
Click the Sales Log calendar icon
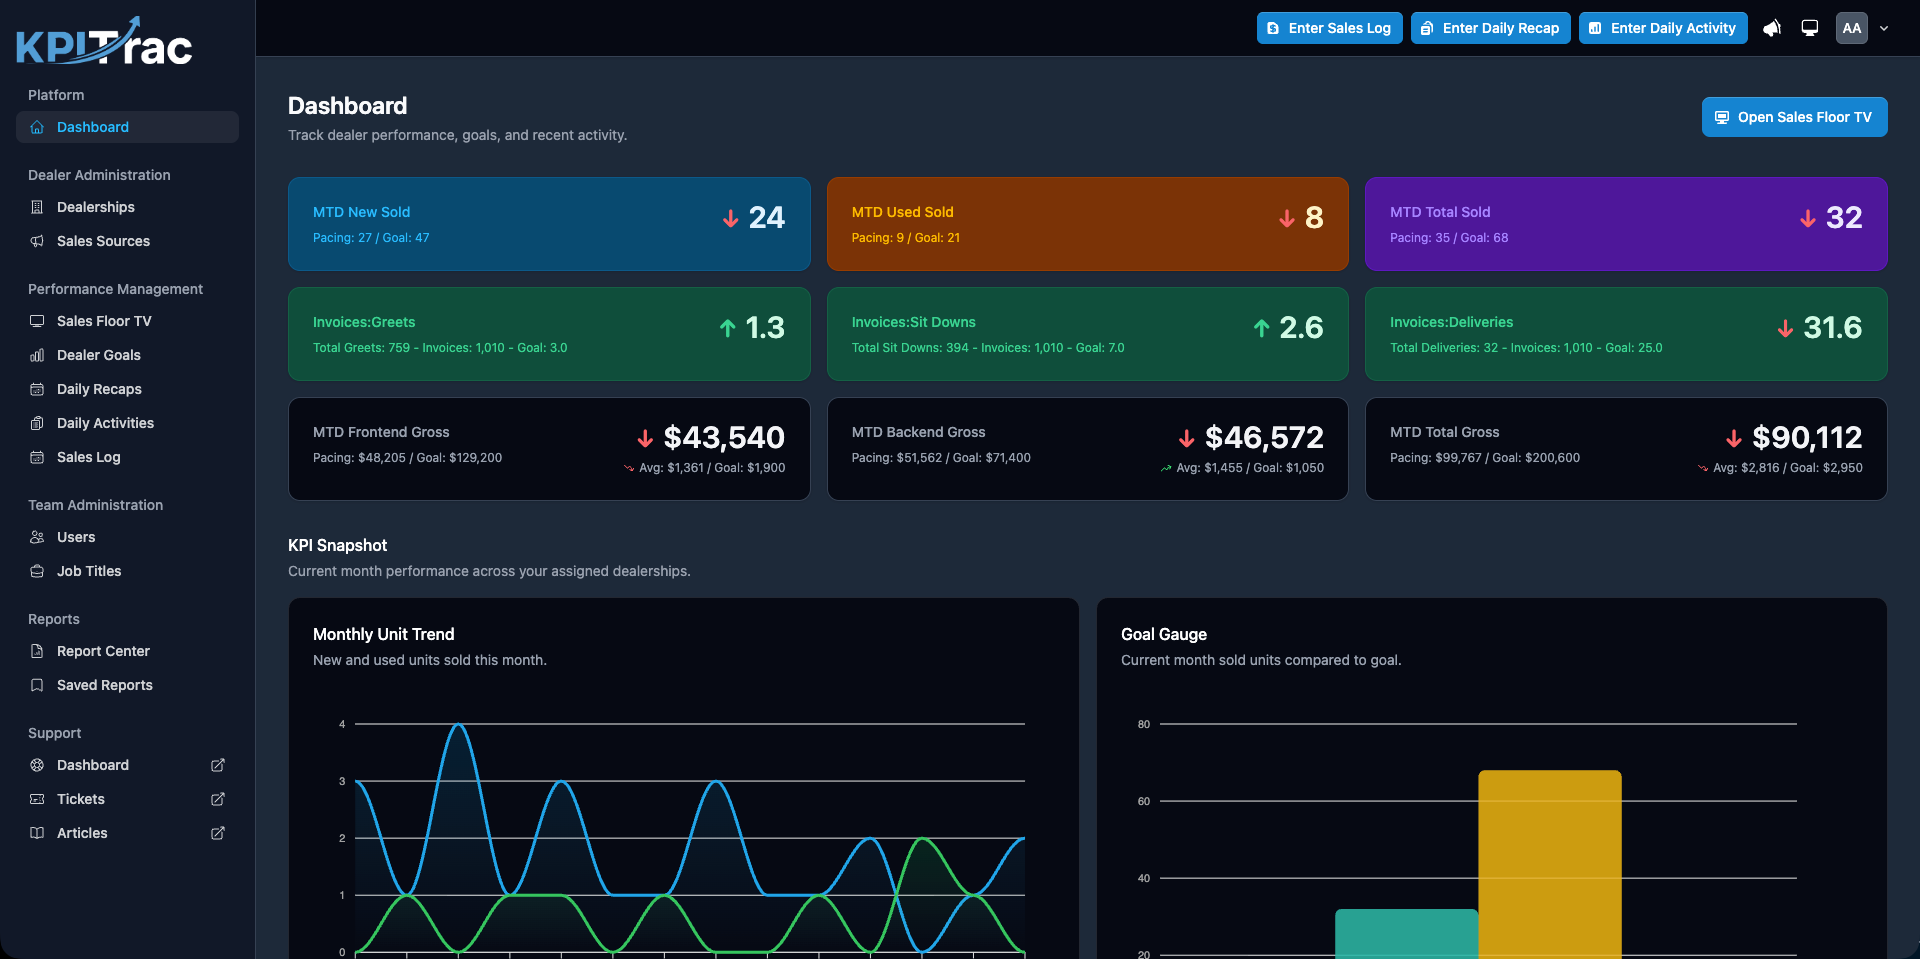click(x=37, y=457)
